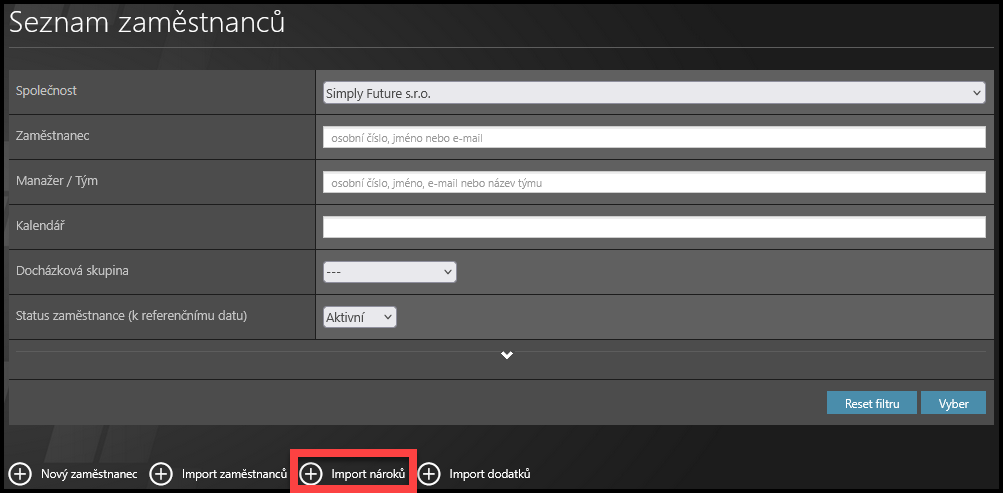Open the Nový zaměstnanec text link

pyautogui.click(x=89, y=474)
